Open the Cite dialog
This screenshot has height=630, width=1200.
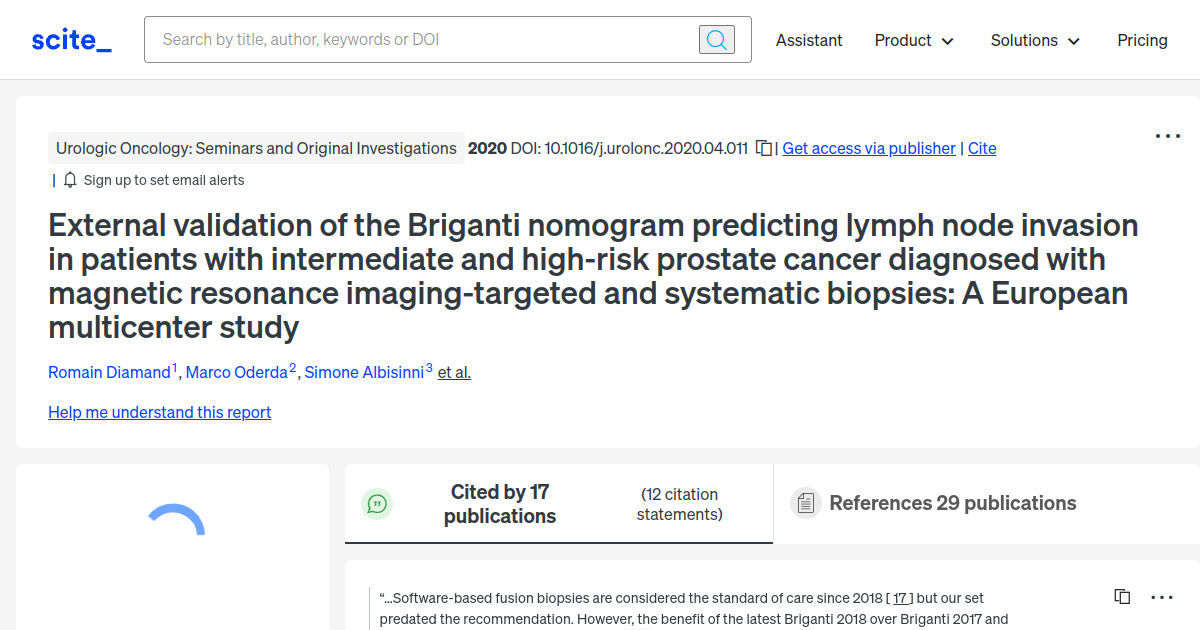click(x=981, y=148)
